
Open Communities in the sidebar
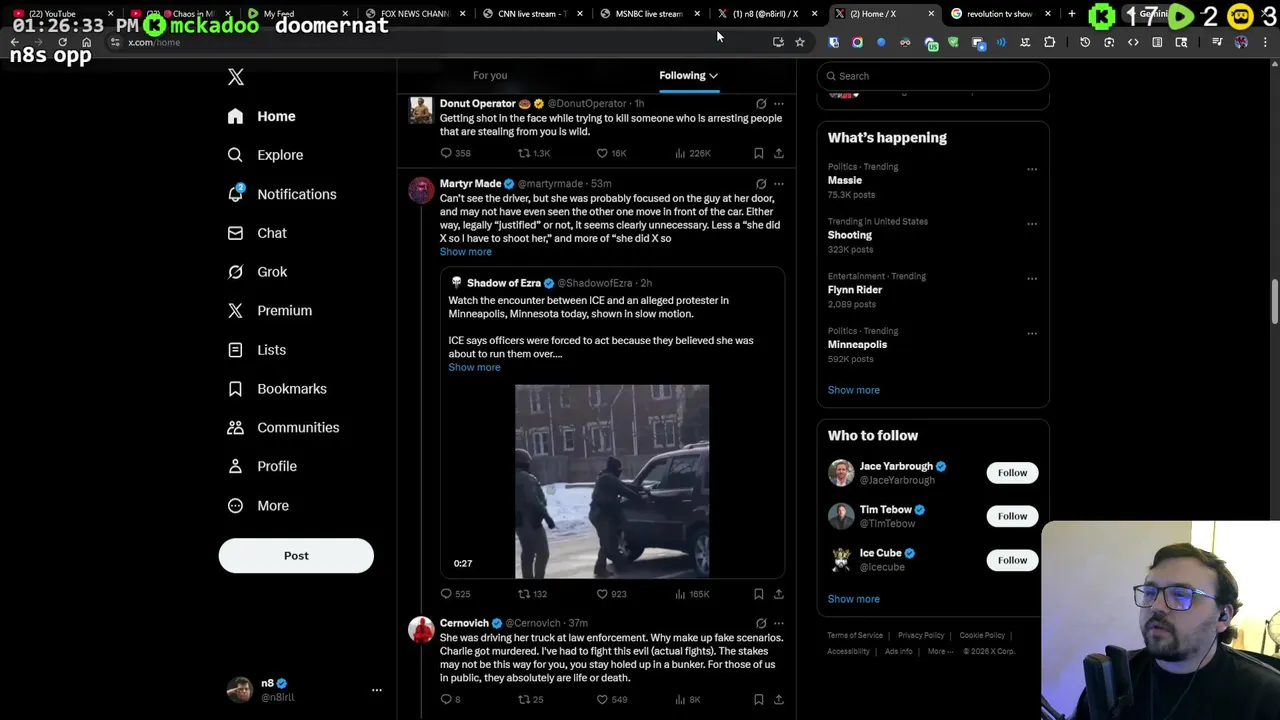[283, 428]
